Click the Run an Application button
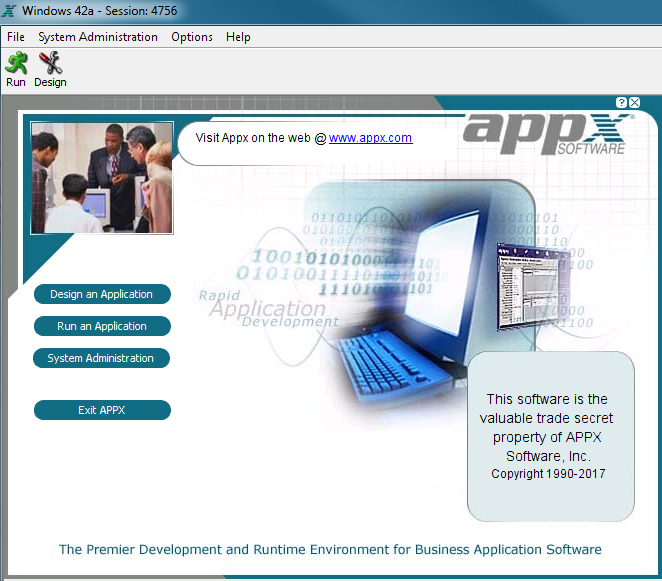Viewport: 662px width, 581px height. click(102, 326)
